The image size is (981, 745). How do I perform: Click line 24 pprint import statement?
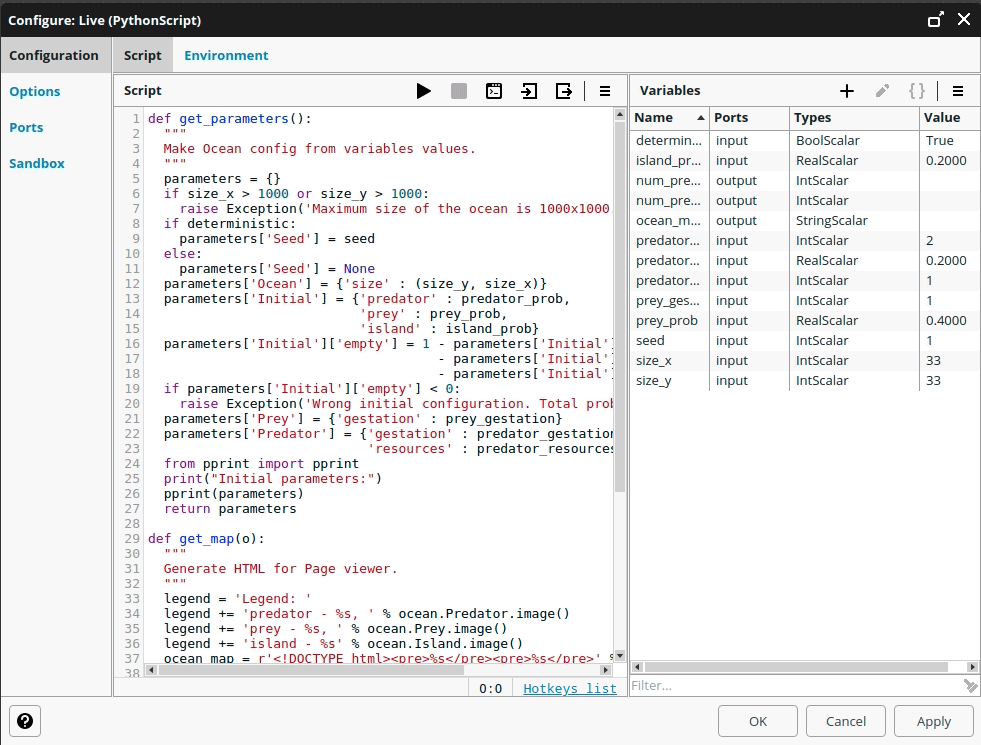click(261, 464)
